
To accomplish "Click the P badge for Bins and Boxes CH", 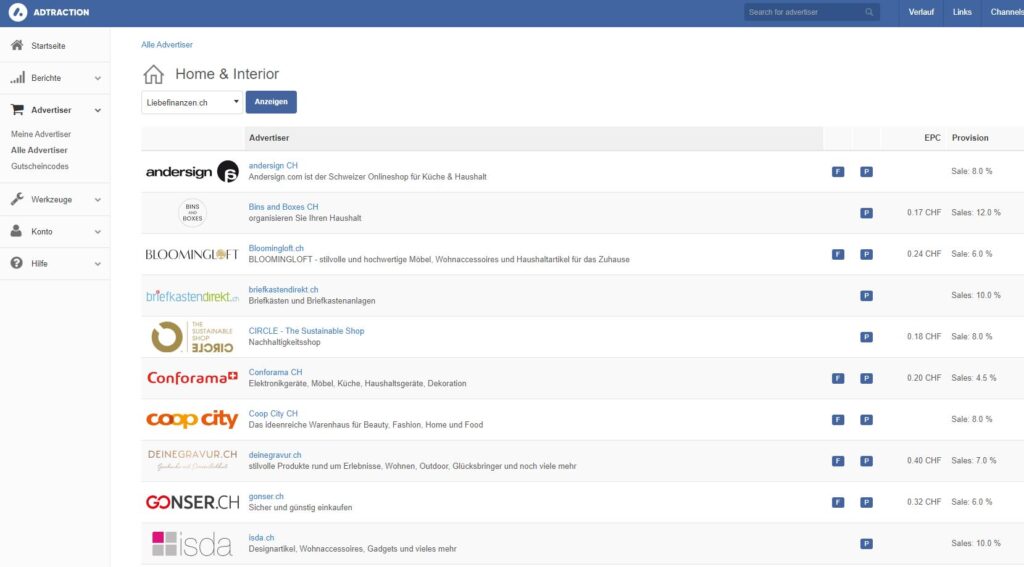I will tap(866, 213).
